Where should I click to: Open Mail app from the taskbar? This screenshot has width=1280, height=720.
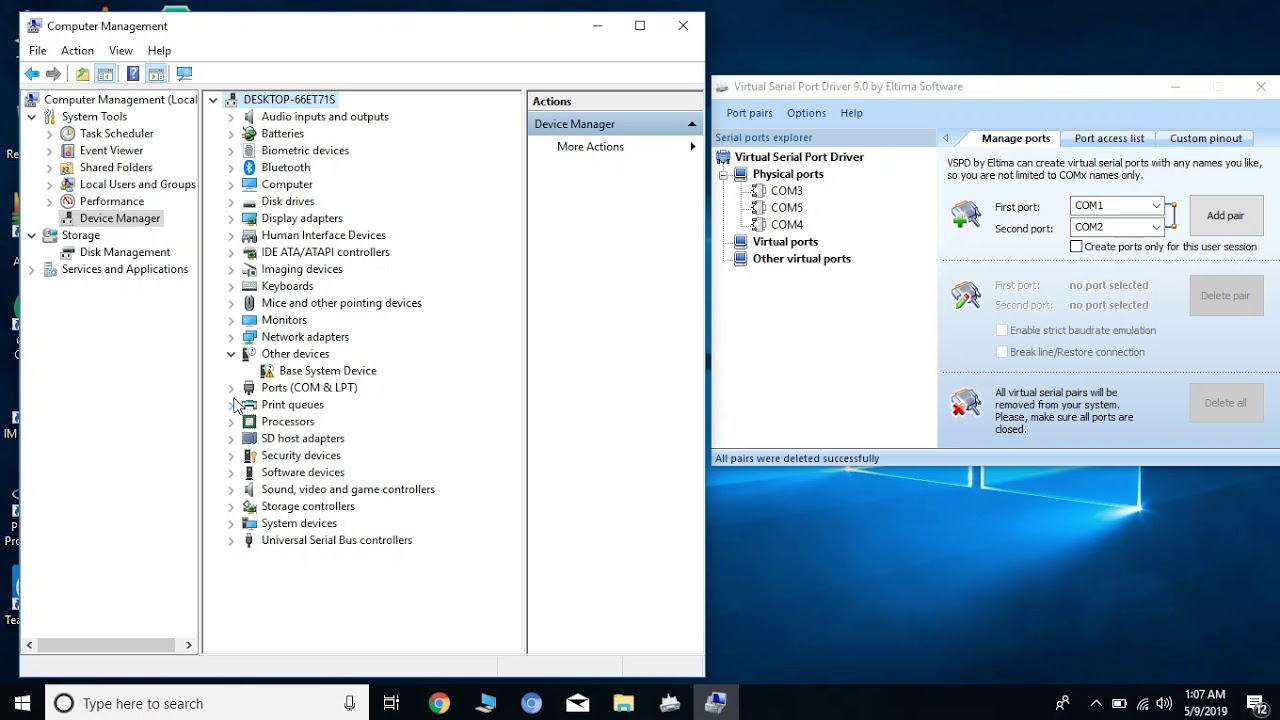coord(577,703)
